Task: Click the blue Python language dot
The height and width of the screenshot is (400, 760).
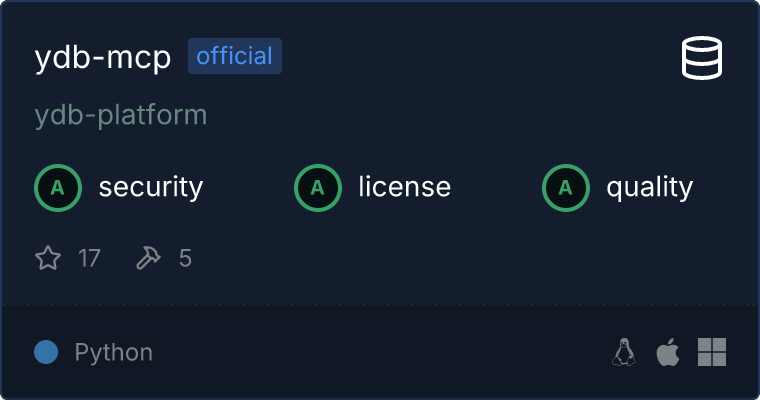Action: (x=46, y=352)
